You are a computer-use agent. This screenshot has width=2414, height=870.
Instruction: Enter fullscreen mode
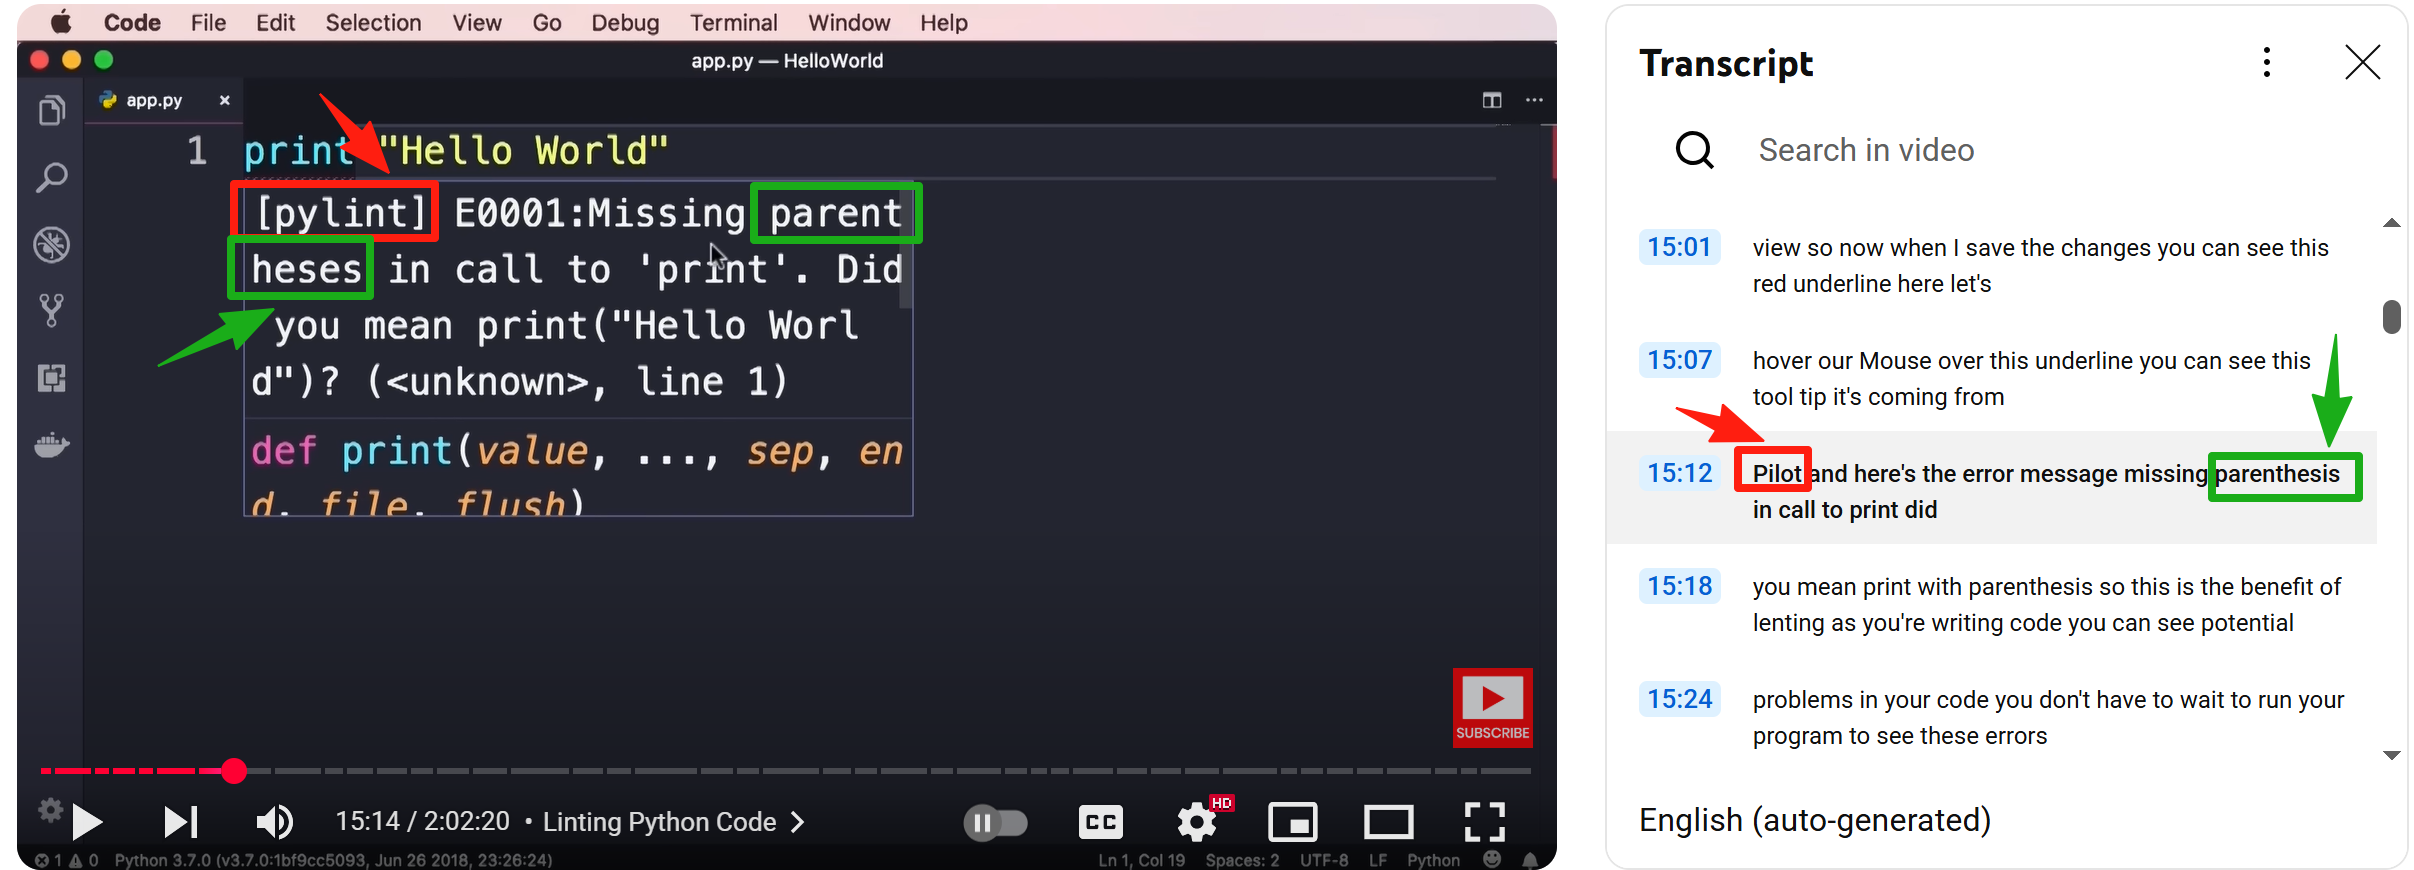(x=1484, y=822)
